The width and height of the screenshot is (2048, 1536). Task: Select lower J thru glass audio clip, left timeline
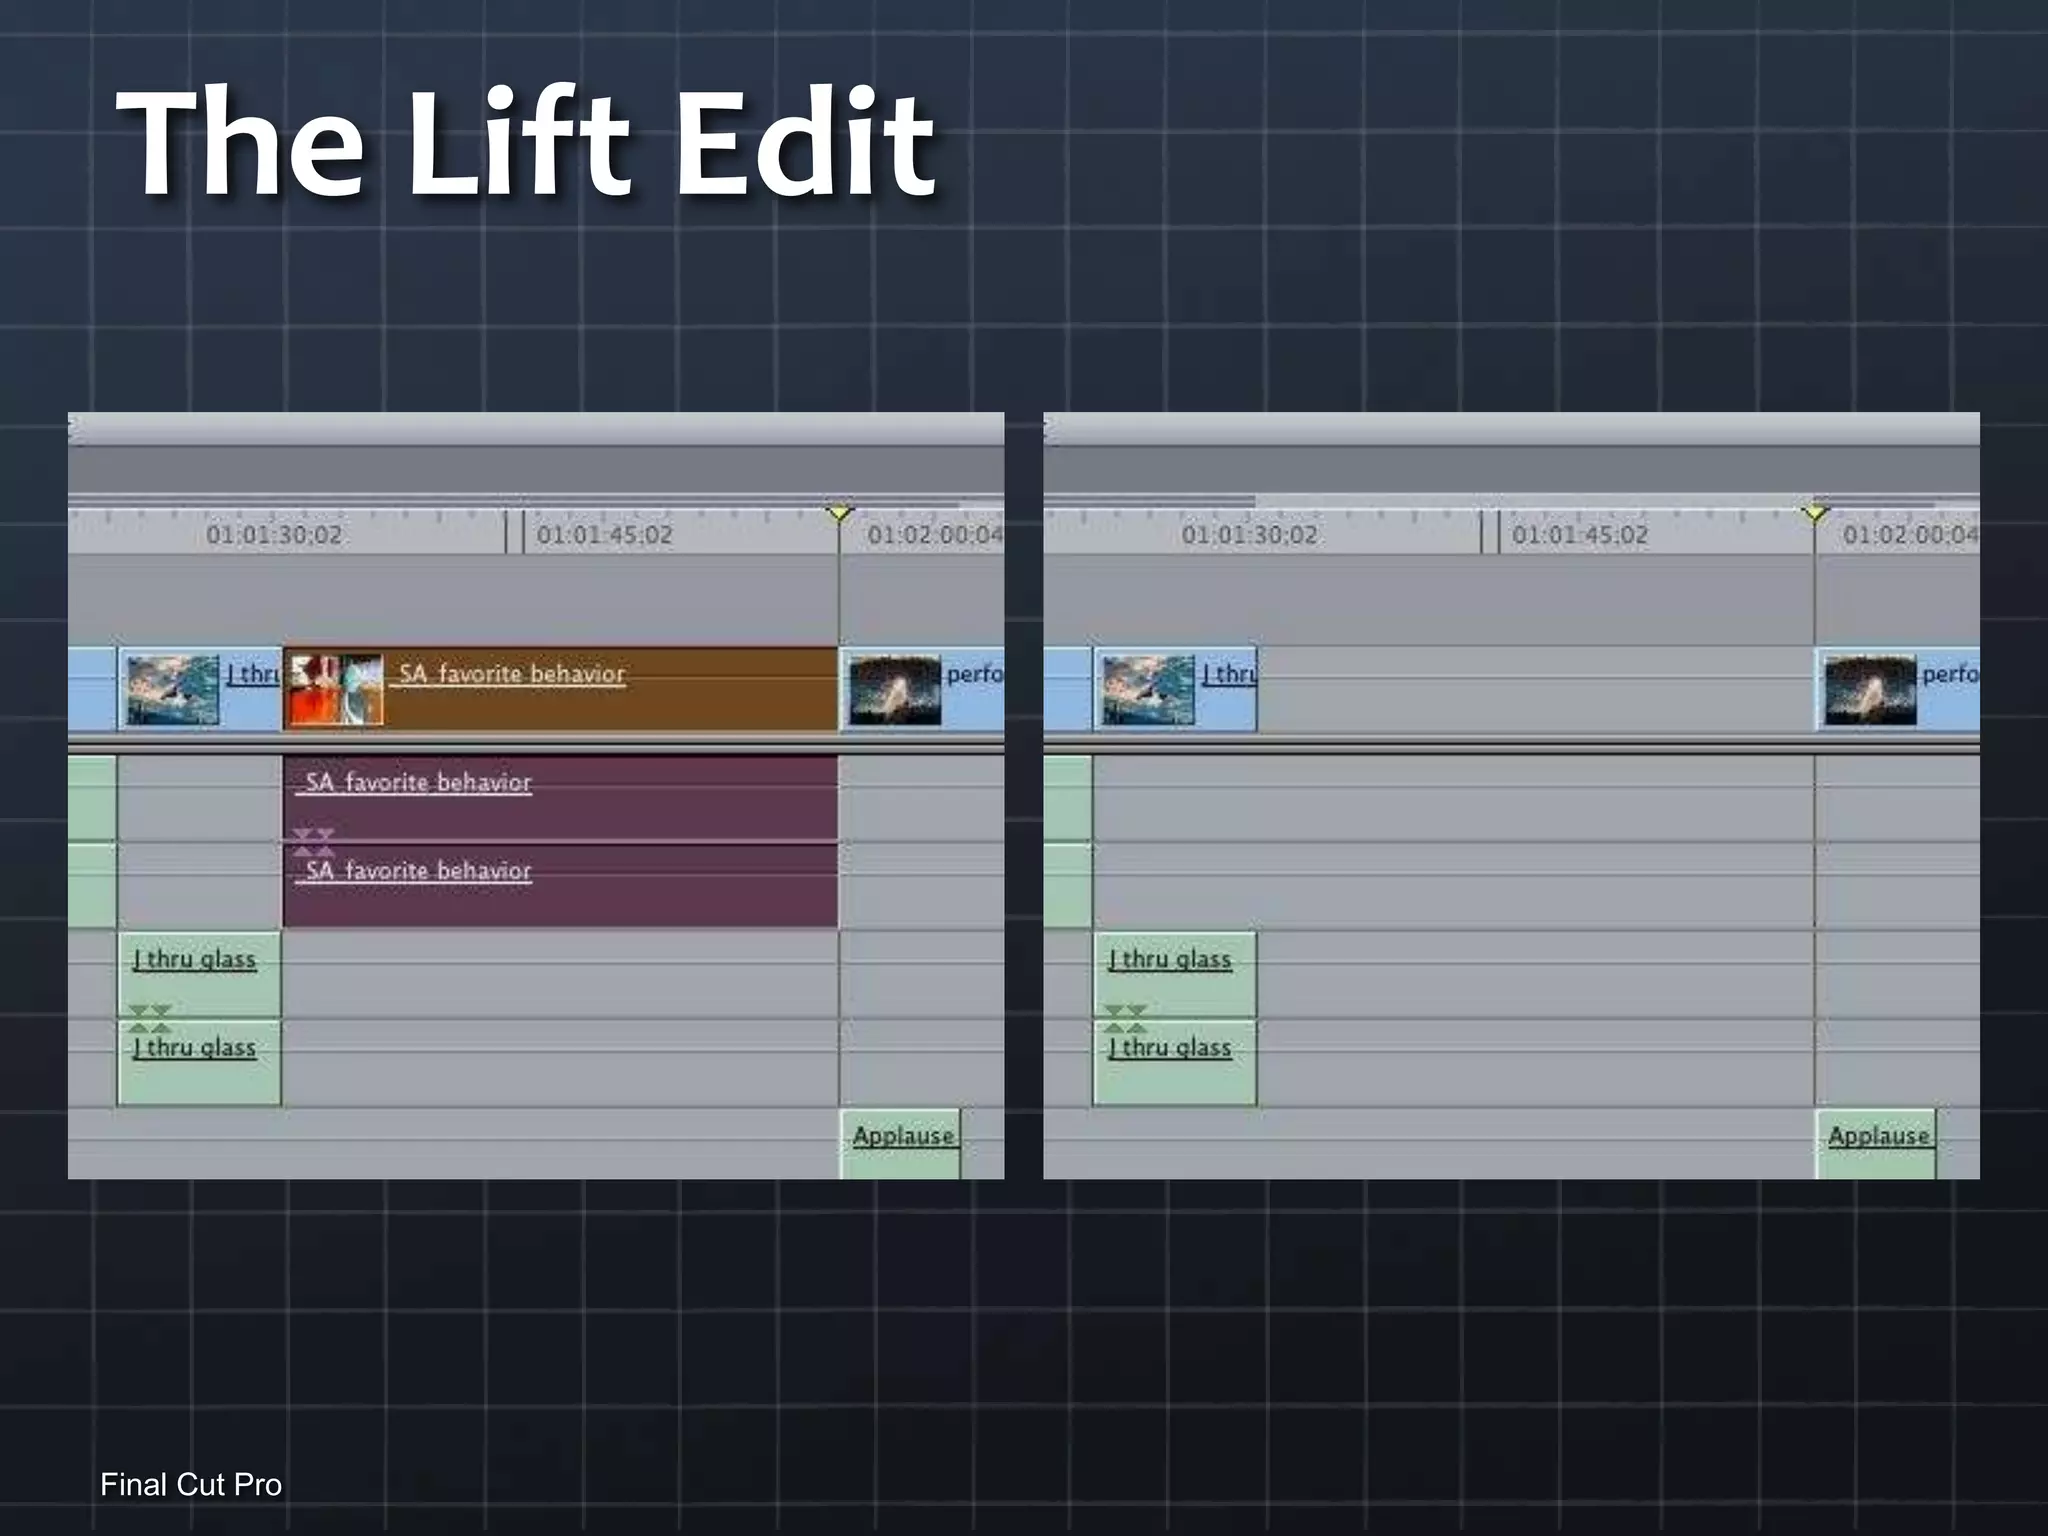click(x=200, y=1062)
